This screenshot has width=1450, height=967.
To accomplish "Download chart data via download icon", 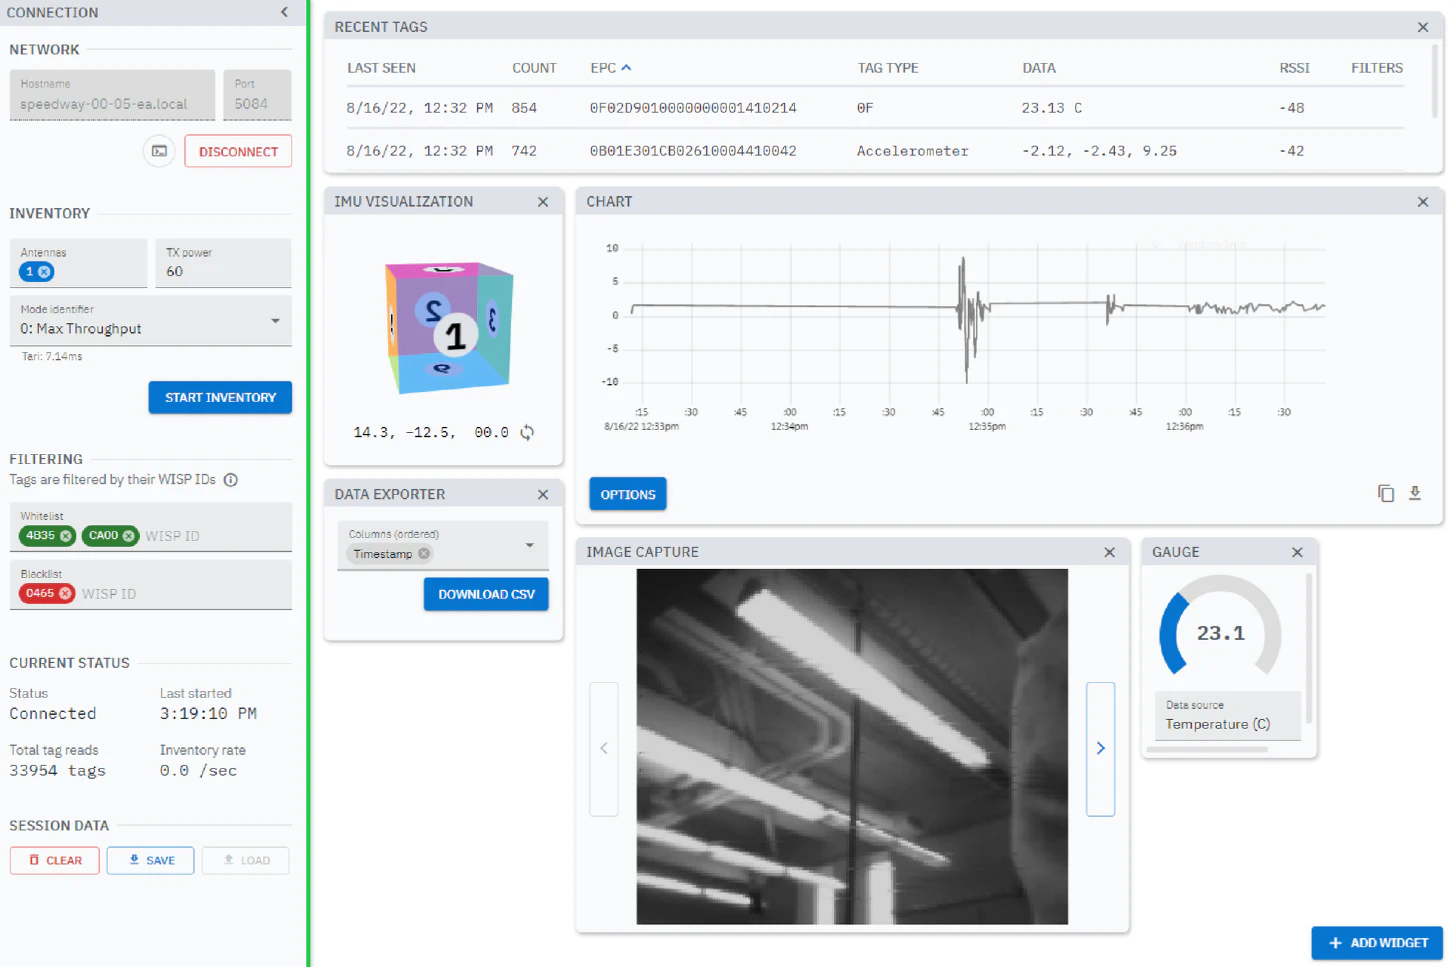I will tap(1414, 493).
